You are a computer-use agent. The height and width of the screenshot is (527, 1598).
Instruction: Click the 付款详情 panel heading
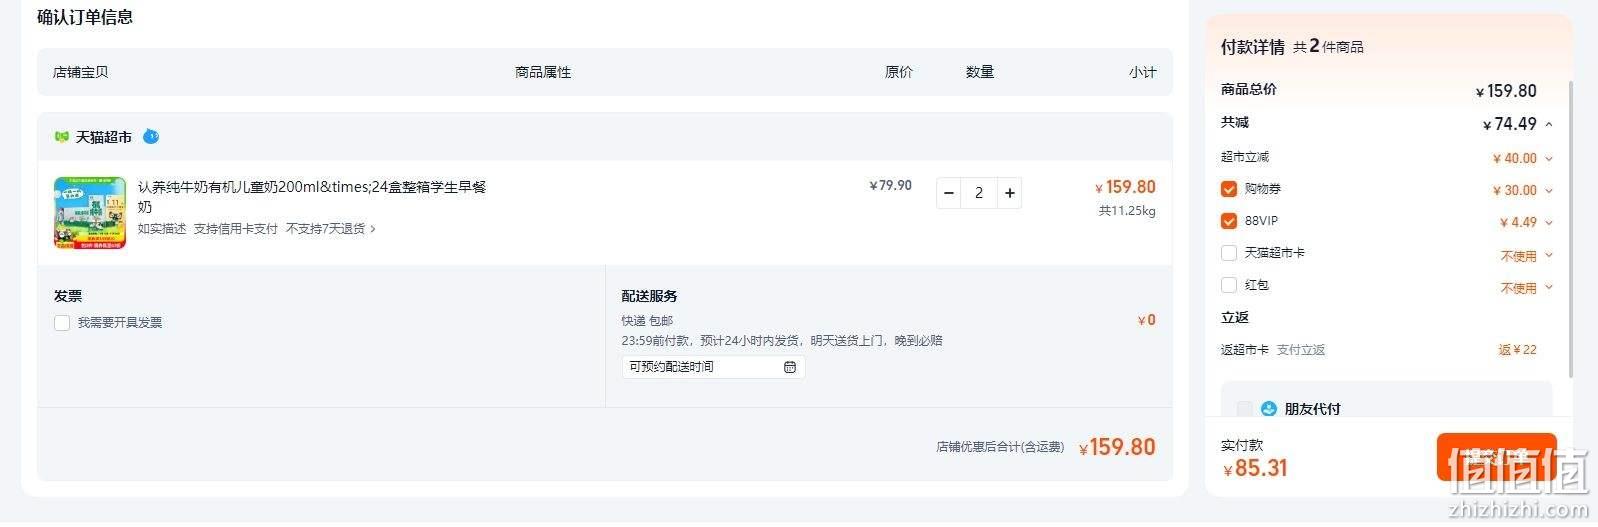1253,47
